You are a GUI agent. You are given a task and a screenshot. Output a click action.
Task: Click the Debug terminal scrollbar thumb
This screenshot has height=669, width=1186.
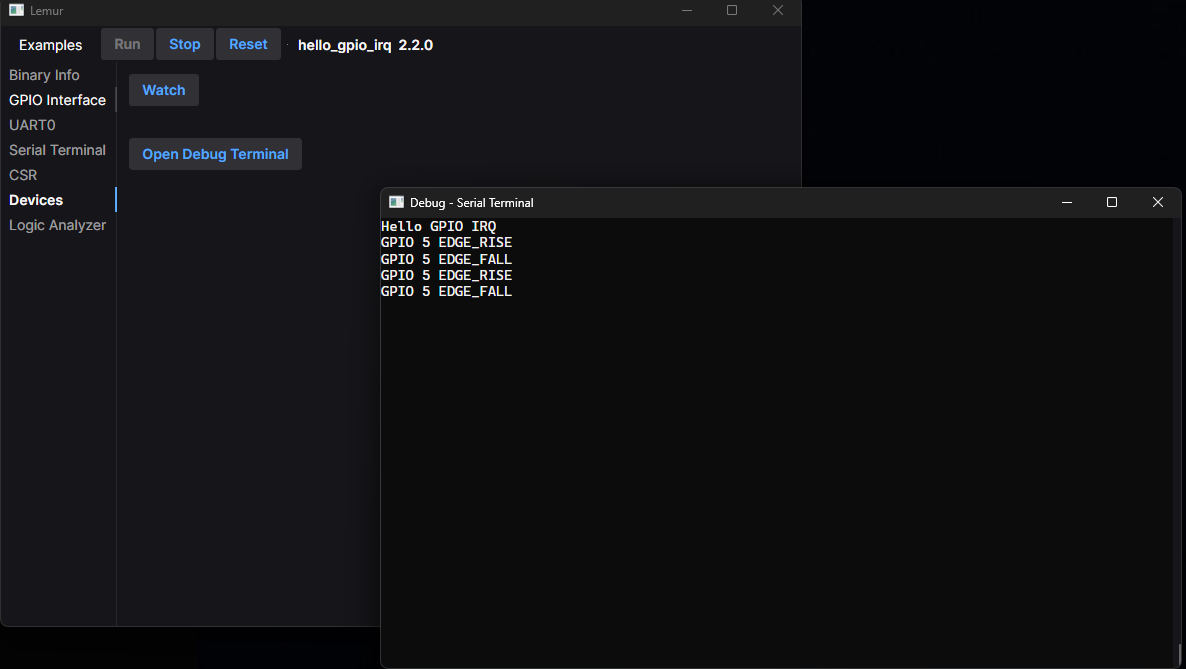[1178, 655]
